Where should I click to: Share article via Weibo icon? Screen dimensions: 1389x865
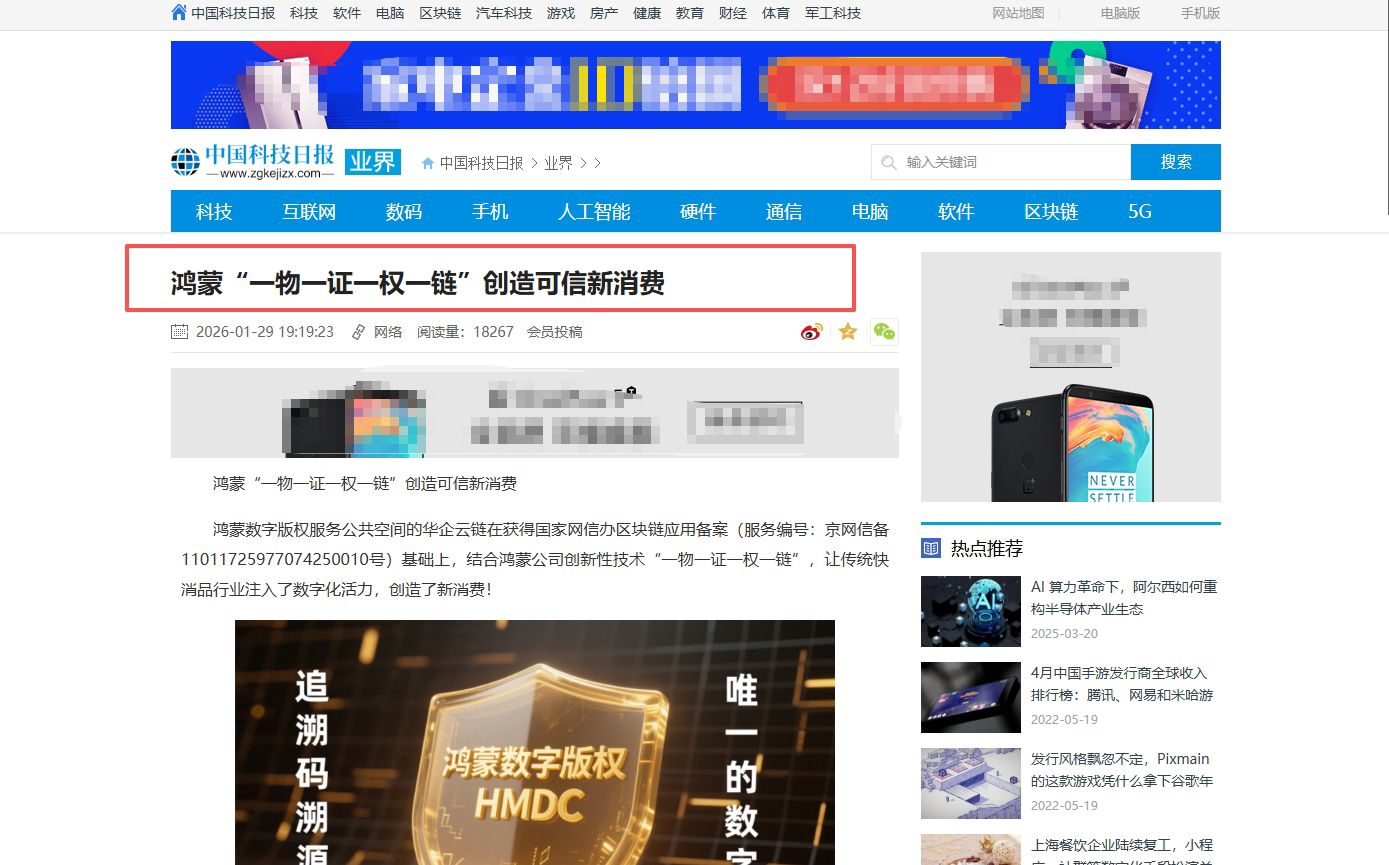pos(812,332)
